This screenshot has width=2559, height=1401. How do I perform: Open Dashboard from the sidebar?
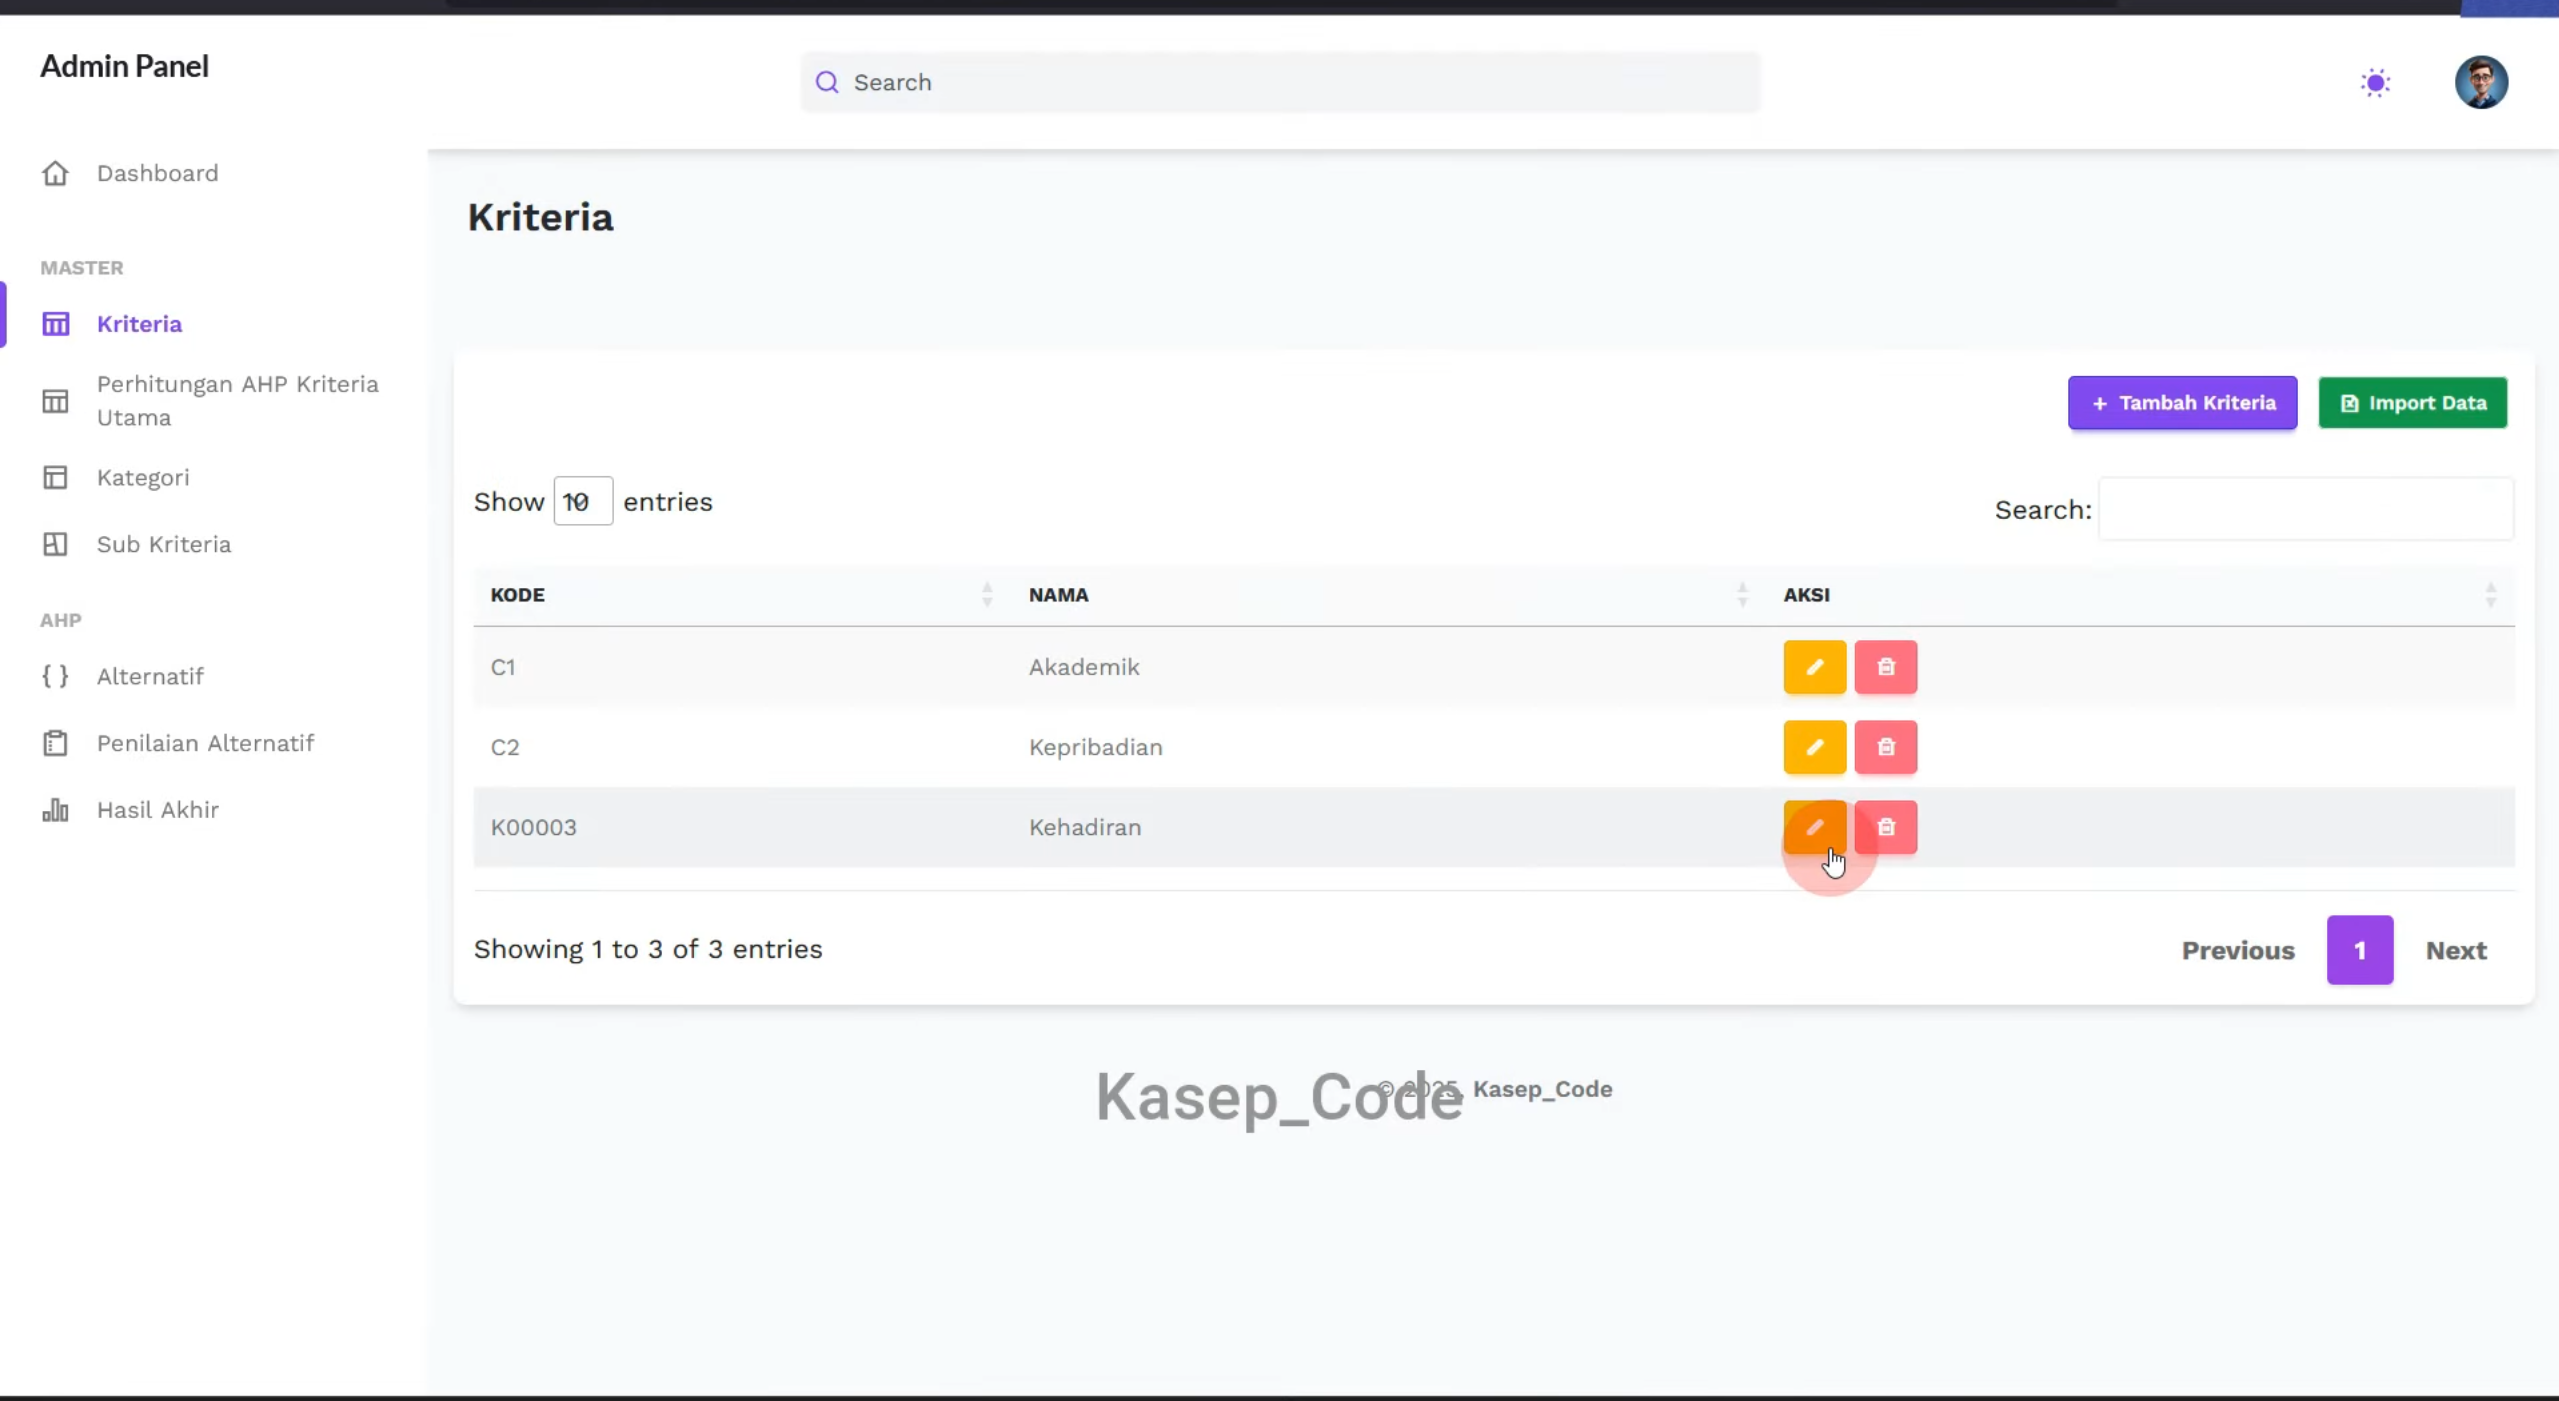click(x=157, y=173)
